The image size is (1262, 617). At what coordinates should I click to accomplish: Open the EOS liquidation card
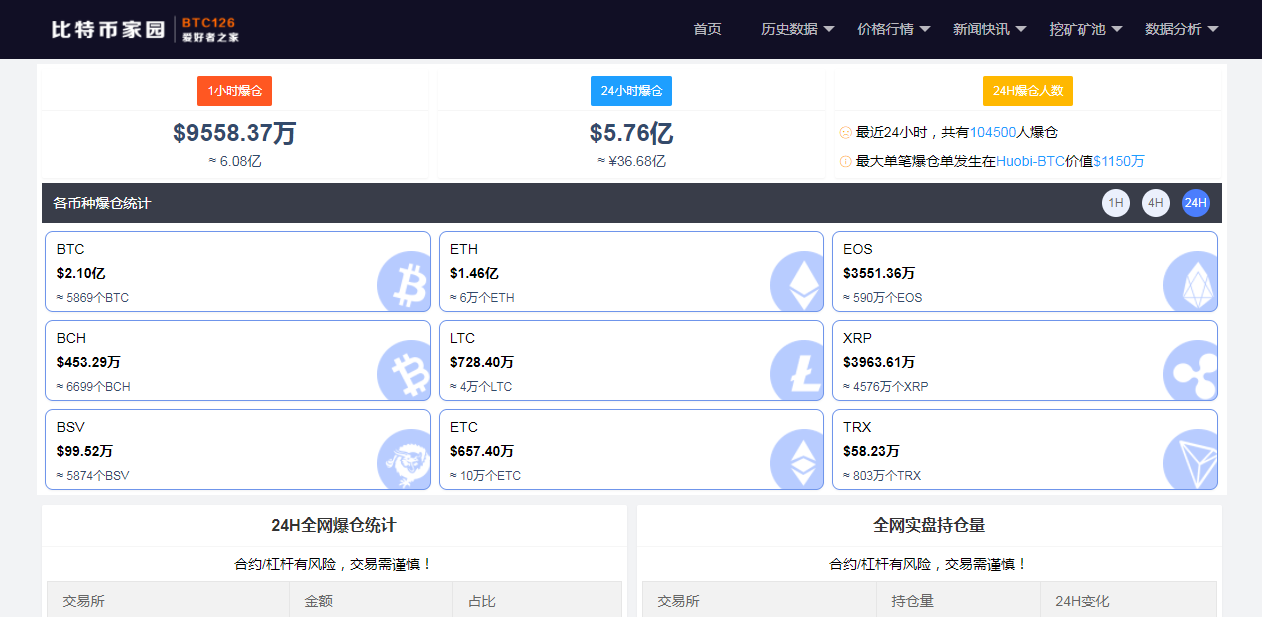pos(1025,272)
